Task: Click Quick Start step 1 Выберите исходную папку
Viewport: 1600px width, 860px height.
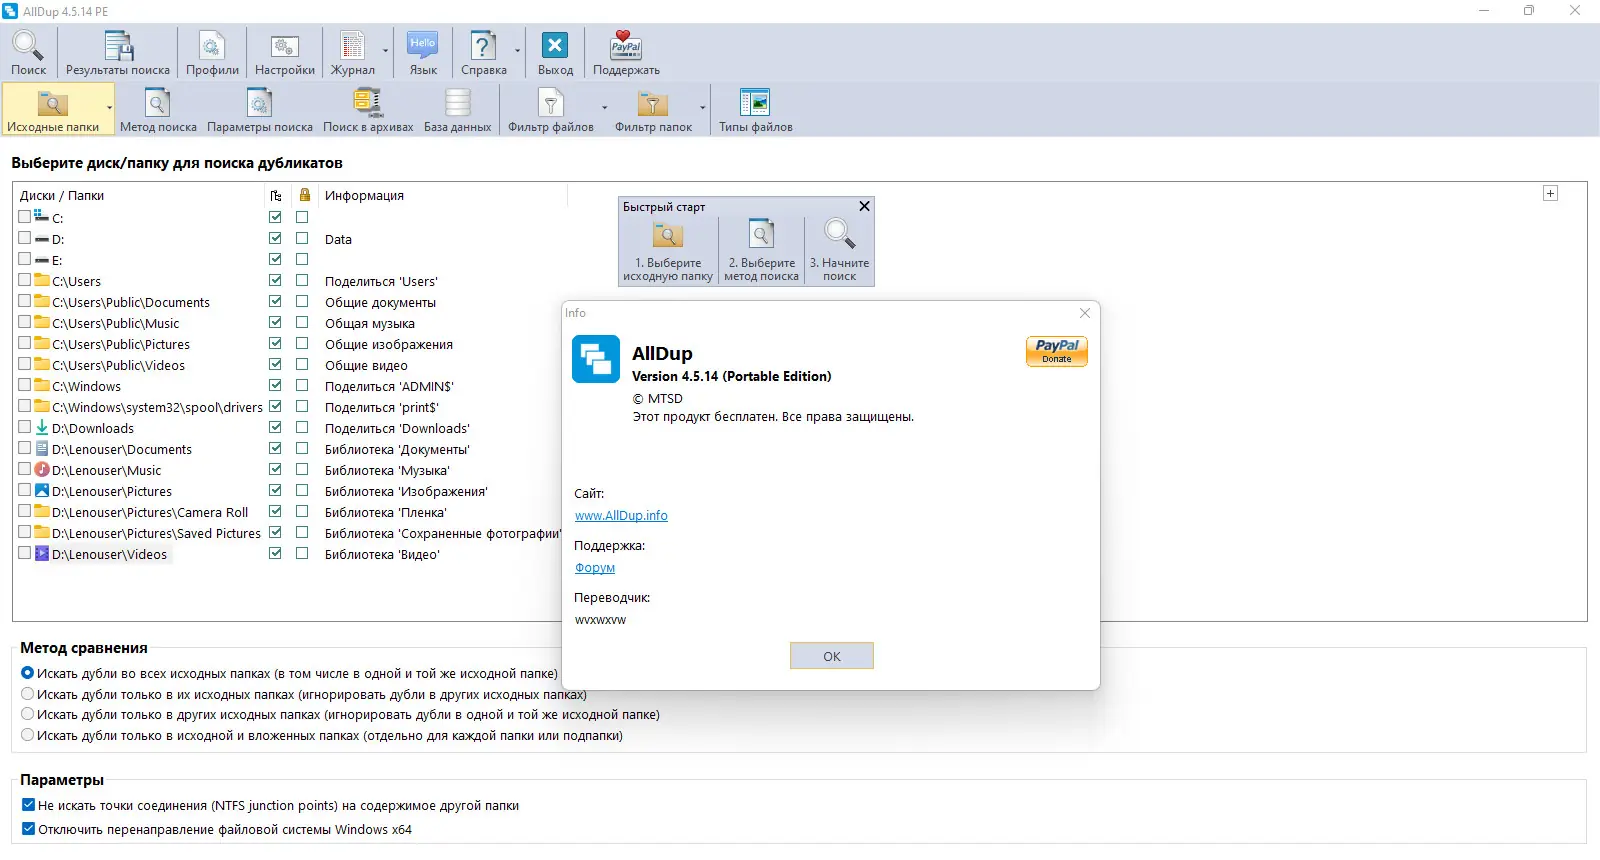Action: (x=668, y=251)
